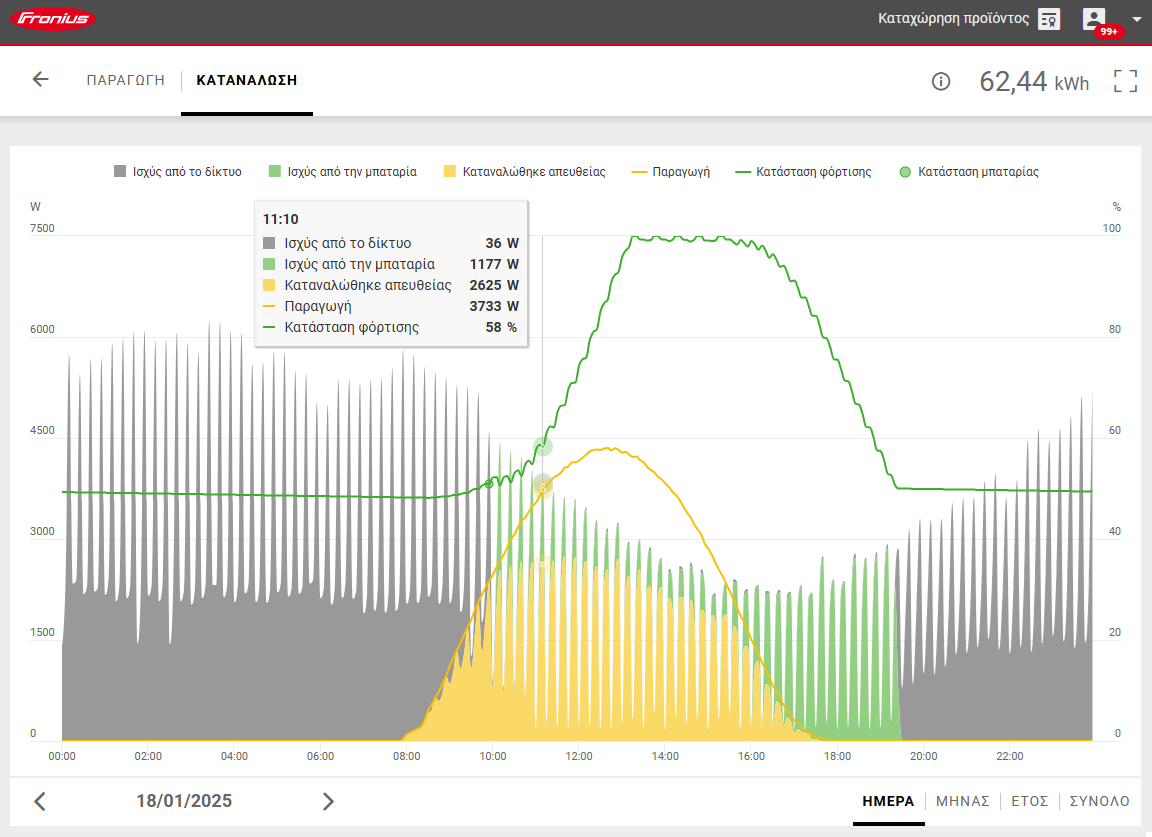This screenshot has width=1152, height=837.
Task: Expand account dropdown arrow
Action: coord(1136,19)
